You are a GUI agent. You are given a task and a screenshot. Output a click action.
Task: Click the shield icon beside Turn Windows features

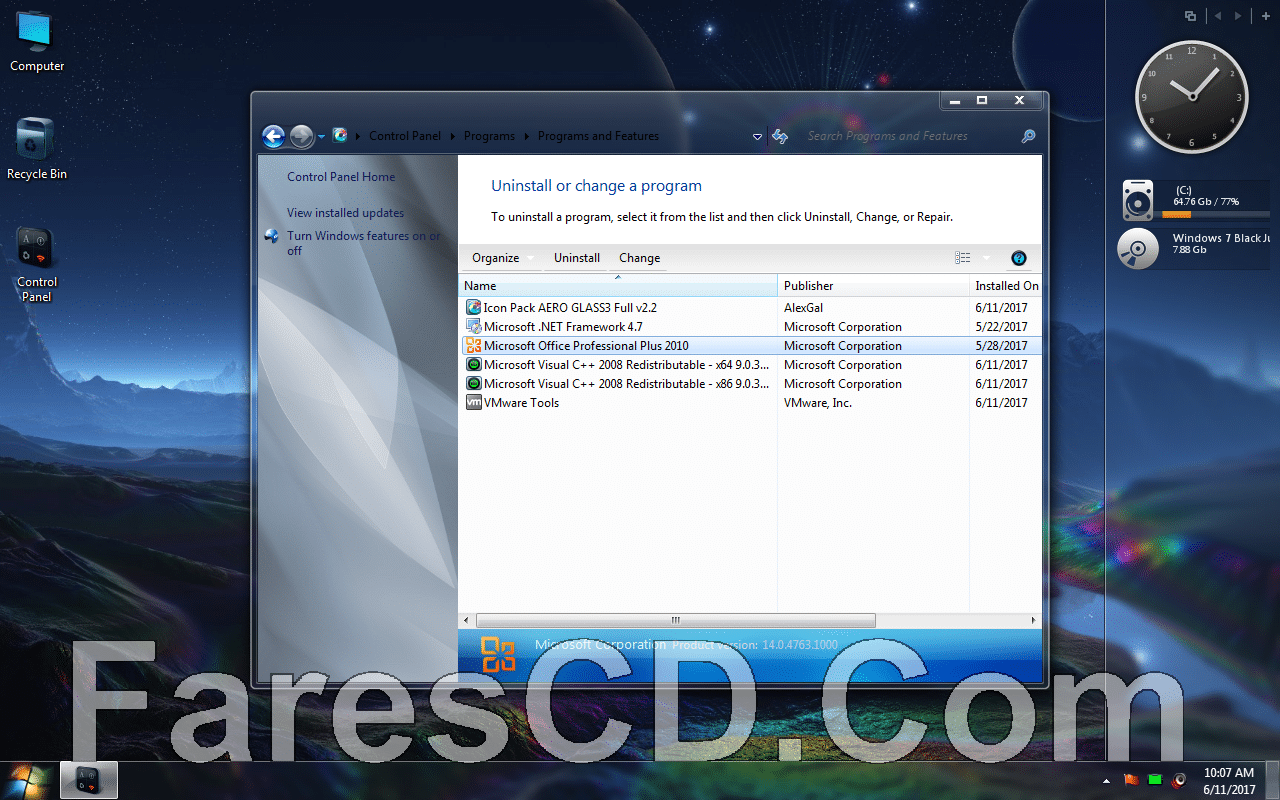tap(272, 236)
